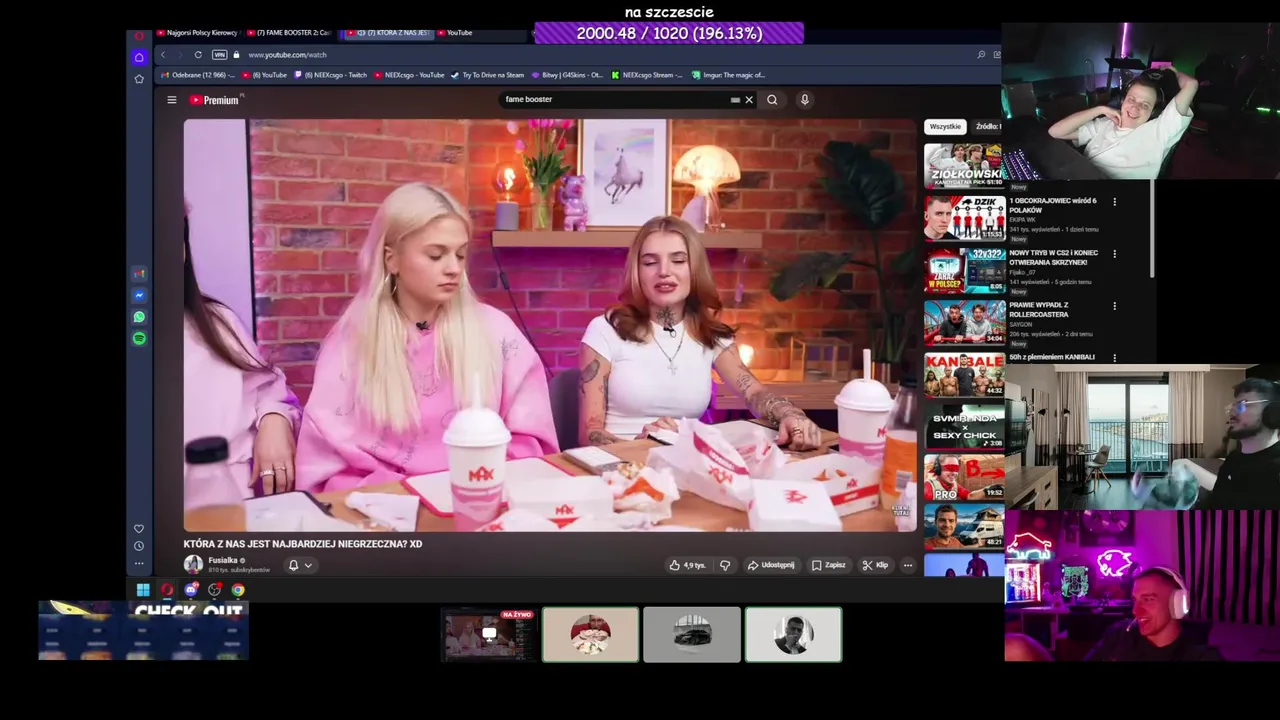Open the on-screen keyboard icon in search box

[x=735, y=100]
